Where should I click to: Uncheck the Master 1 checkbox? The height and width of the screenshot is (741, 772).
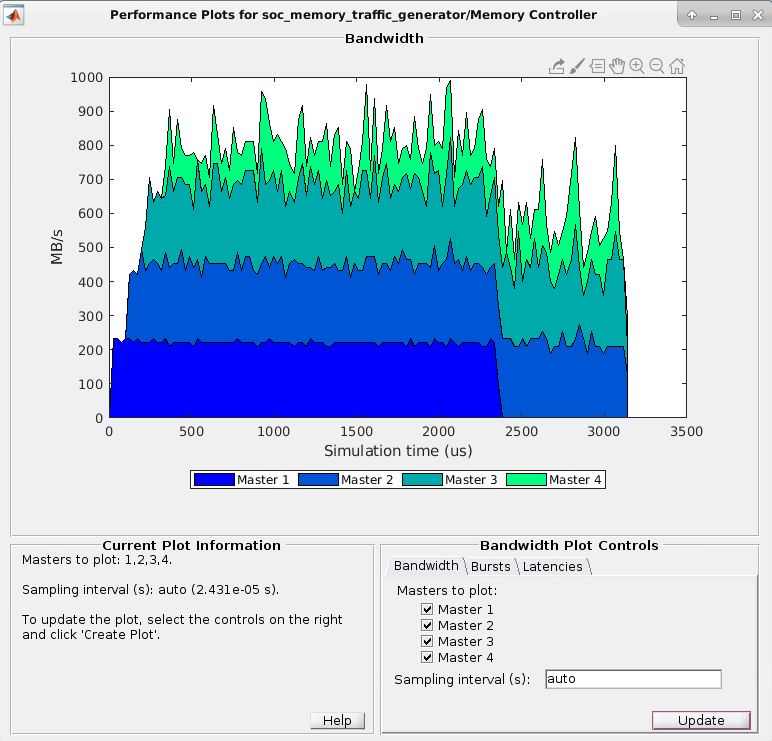tap(427, 609)
